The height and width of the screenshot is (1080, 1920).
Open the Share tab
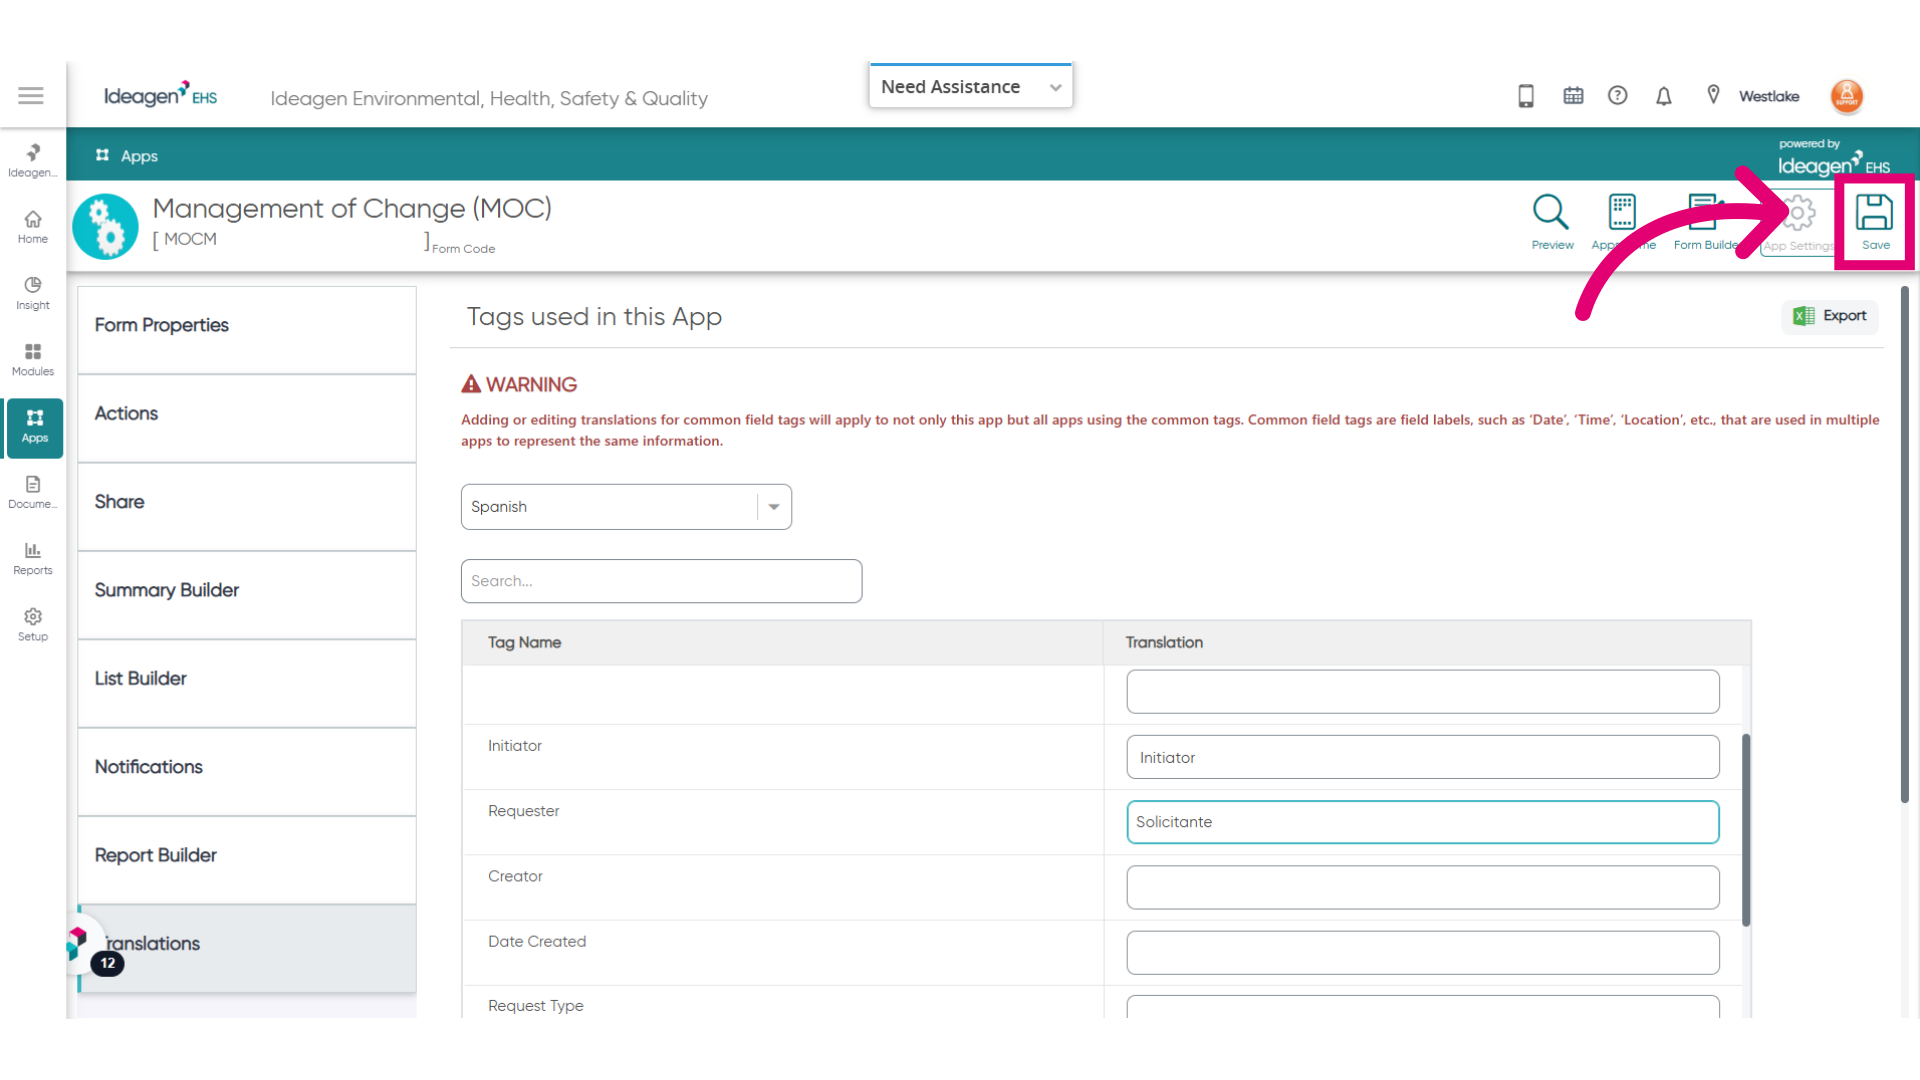click(247, 507)
